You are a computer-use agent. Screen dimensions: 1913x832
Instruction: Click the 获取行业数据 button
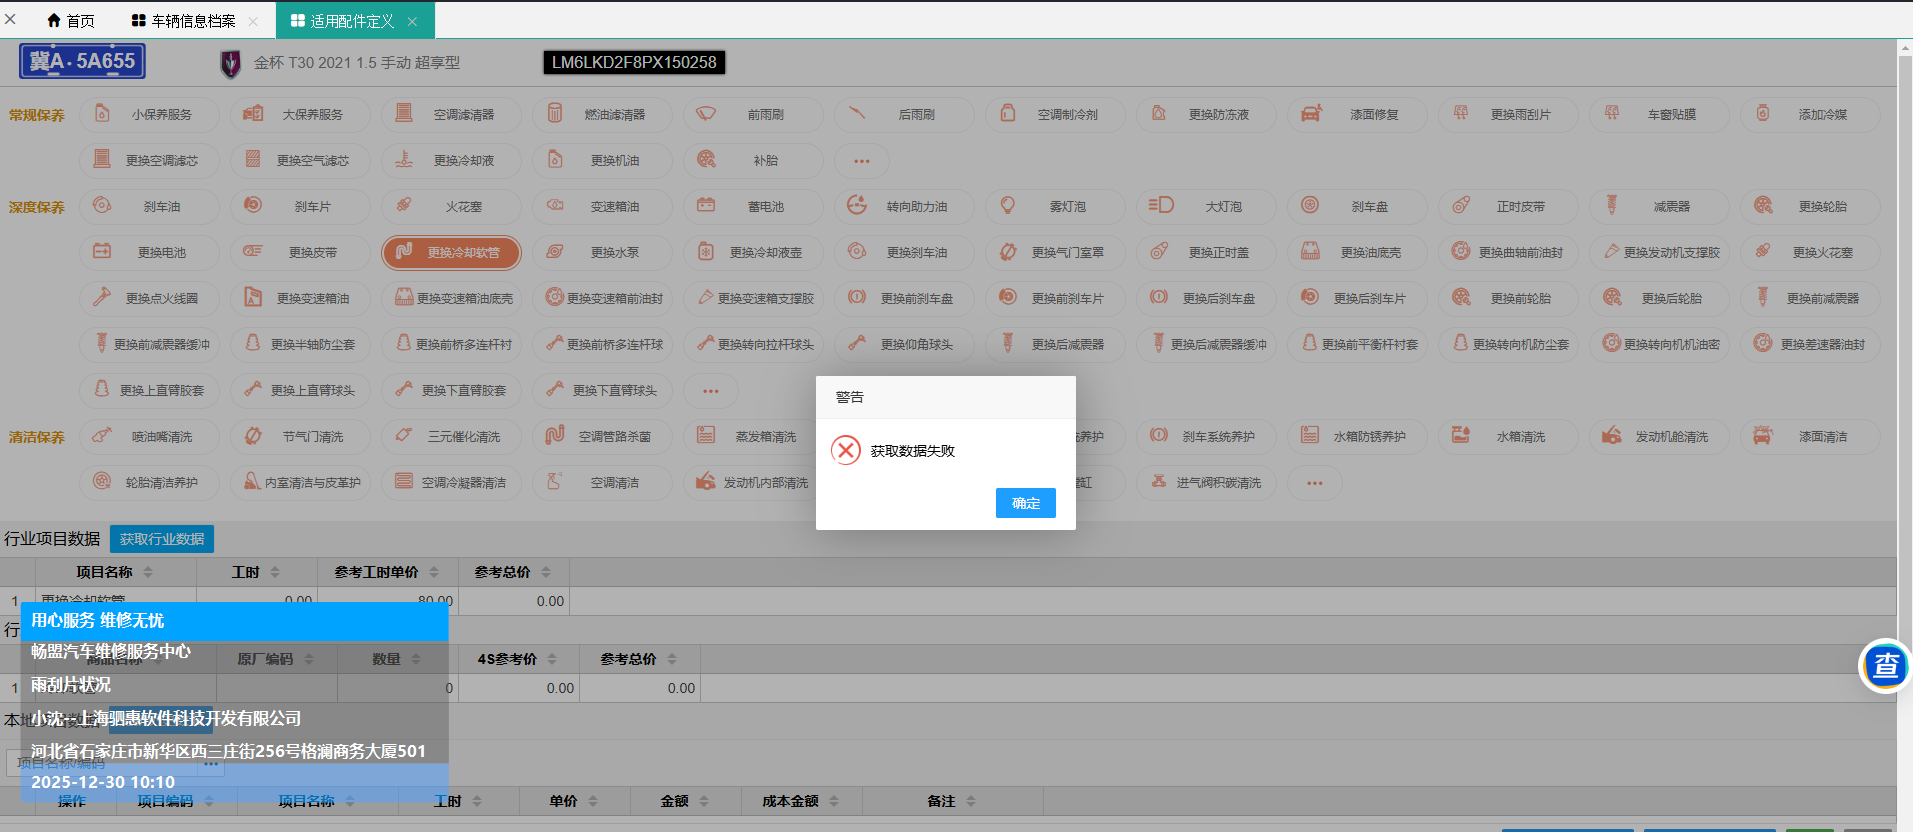click(162, 539)
